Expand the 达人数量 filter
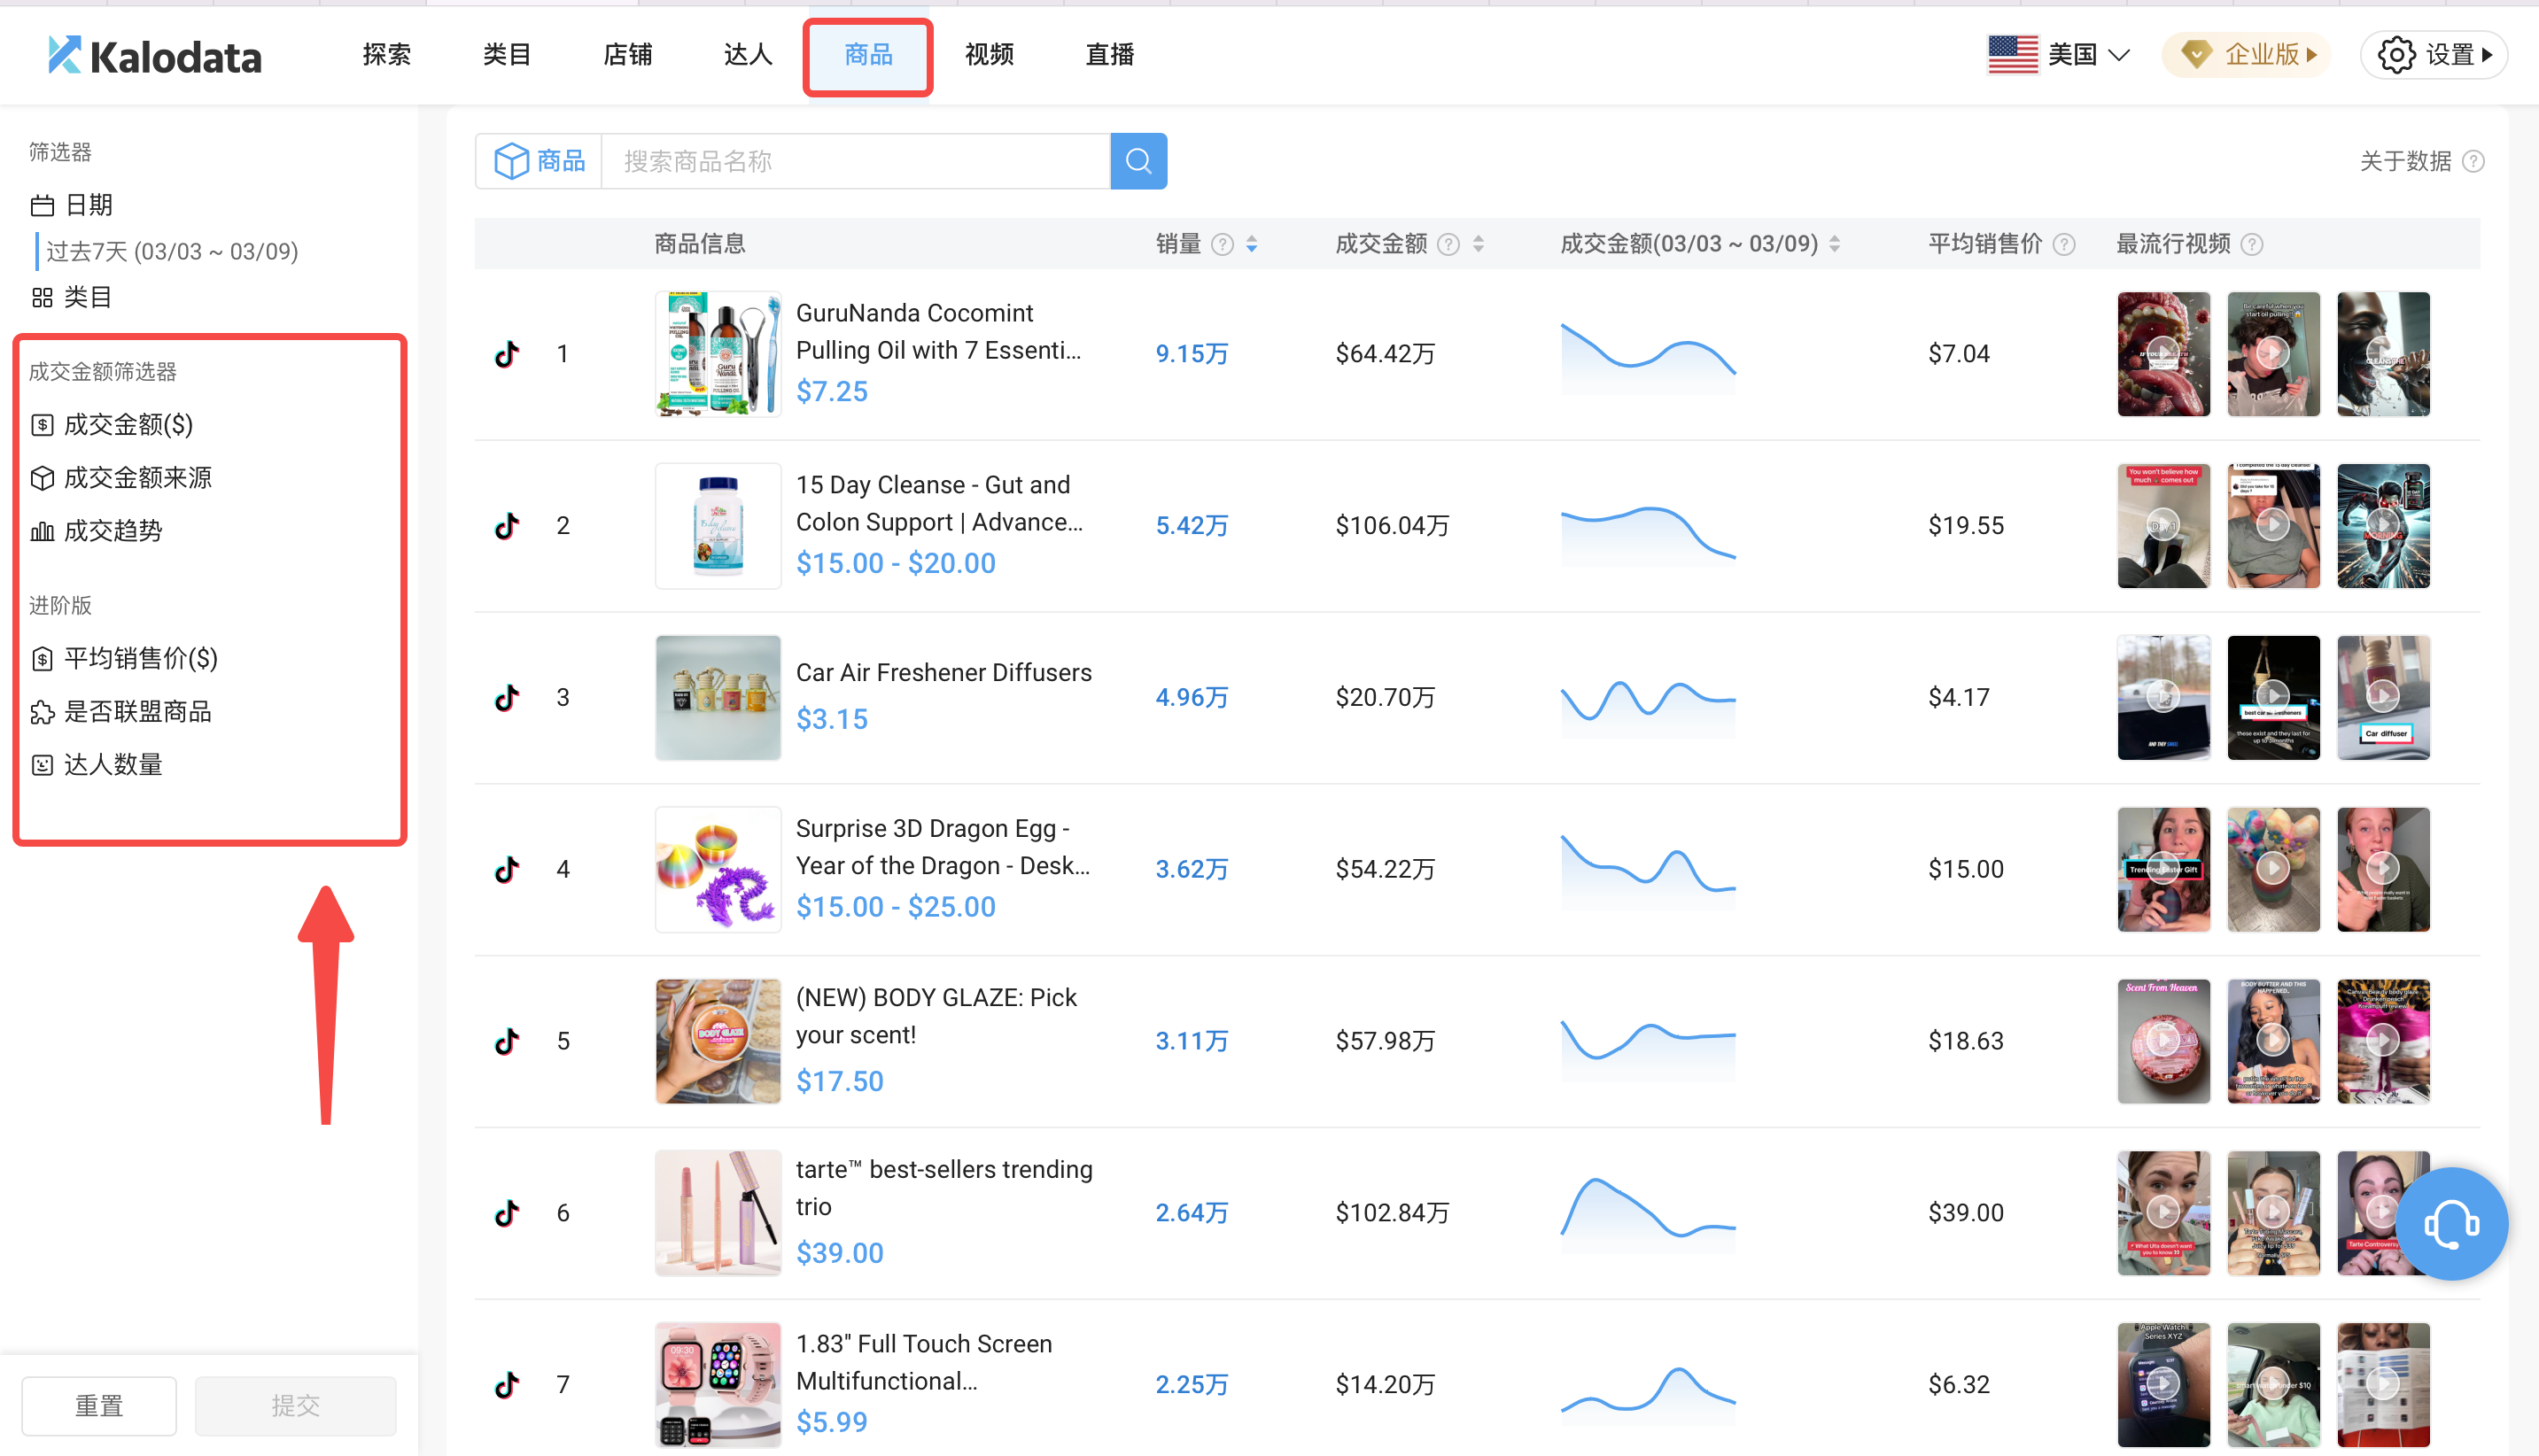Screen dimensions: 2539x1456 [x=96, y=765]
